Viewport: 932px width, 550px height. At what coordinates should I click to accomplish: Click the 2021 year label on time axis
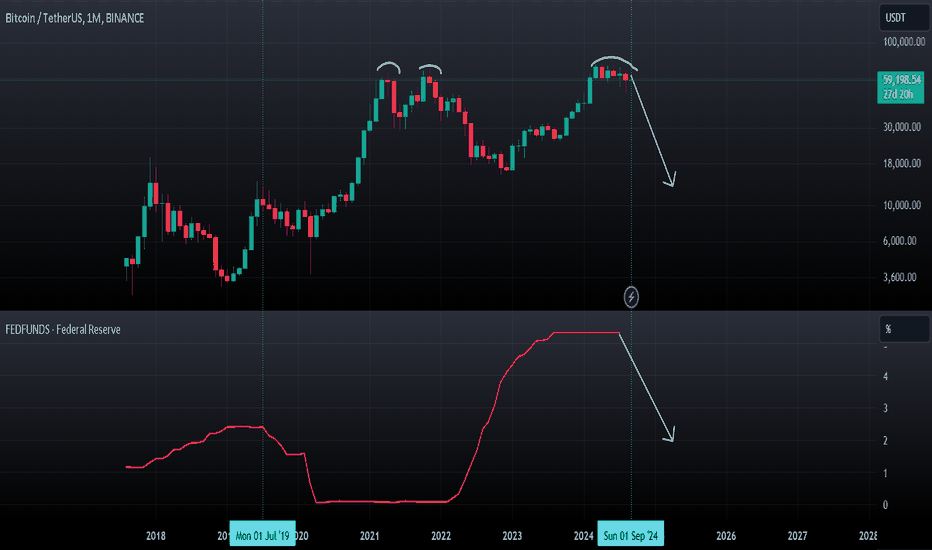[369, 536]
